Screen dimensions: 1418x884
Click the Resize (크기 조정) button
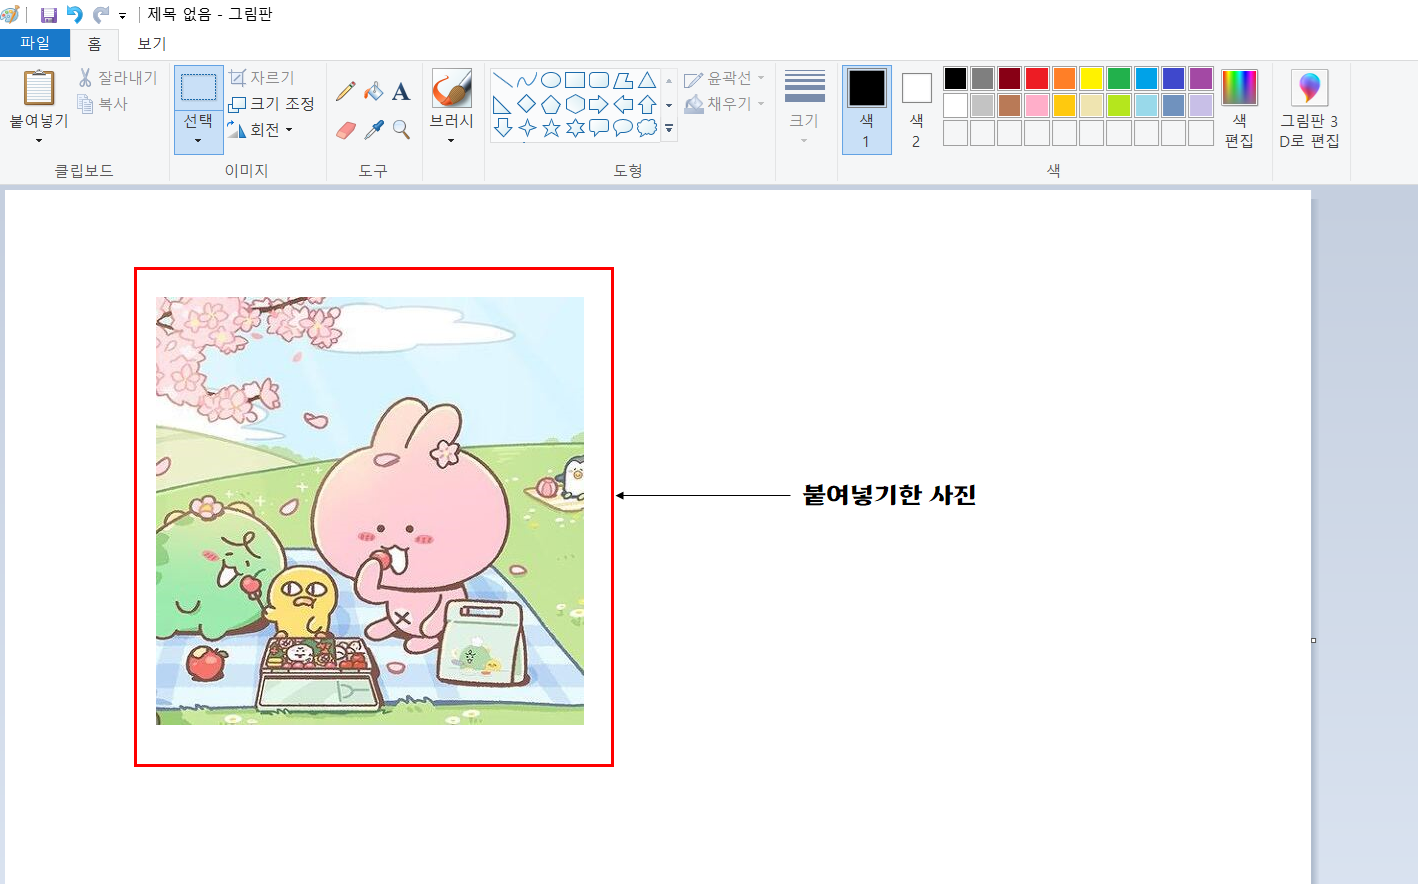271,104
